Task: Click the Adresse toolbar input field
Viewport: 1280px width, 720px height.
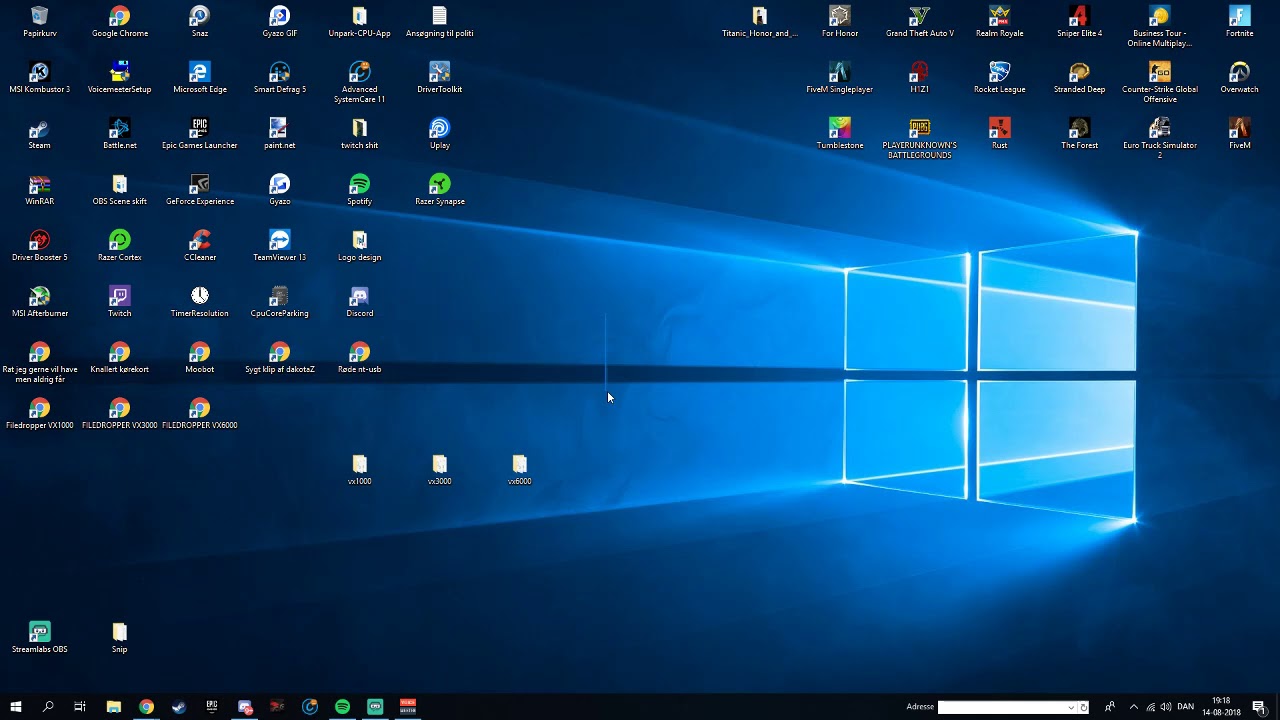Action: click(1003, 707)
